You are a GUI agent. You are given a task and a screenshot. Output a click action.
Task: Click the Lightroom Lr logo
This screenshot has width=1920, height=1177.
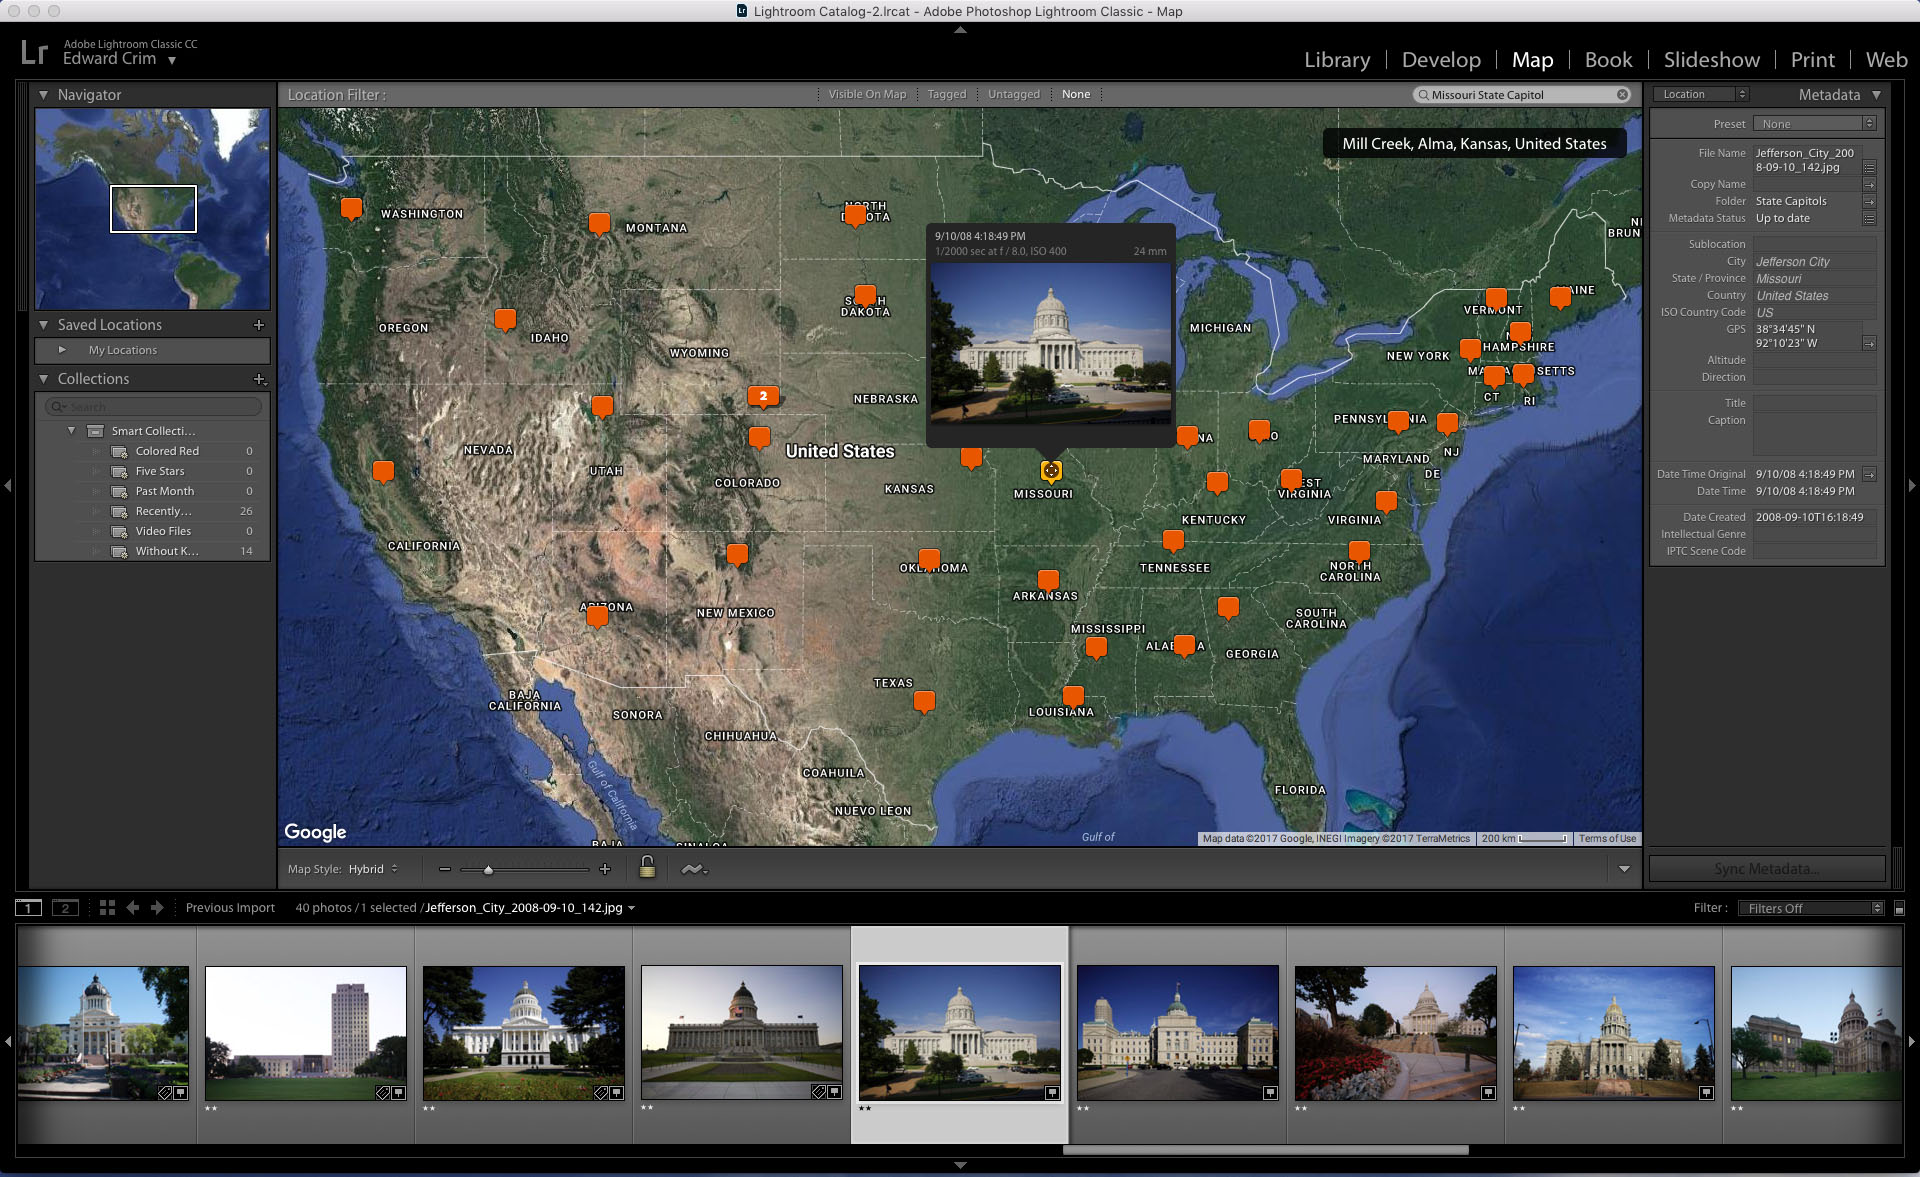point(34,52)
